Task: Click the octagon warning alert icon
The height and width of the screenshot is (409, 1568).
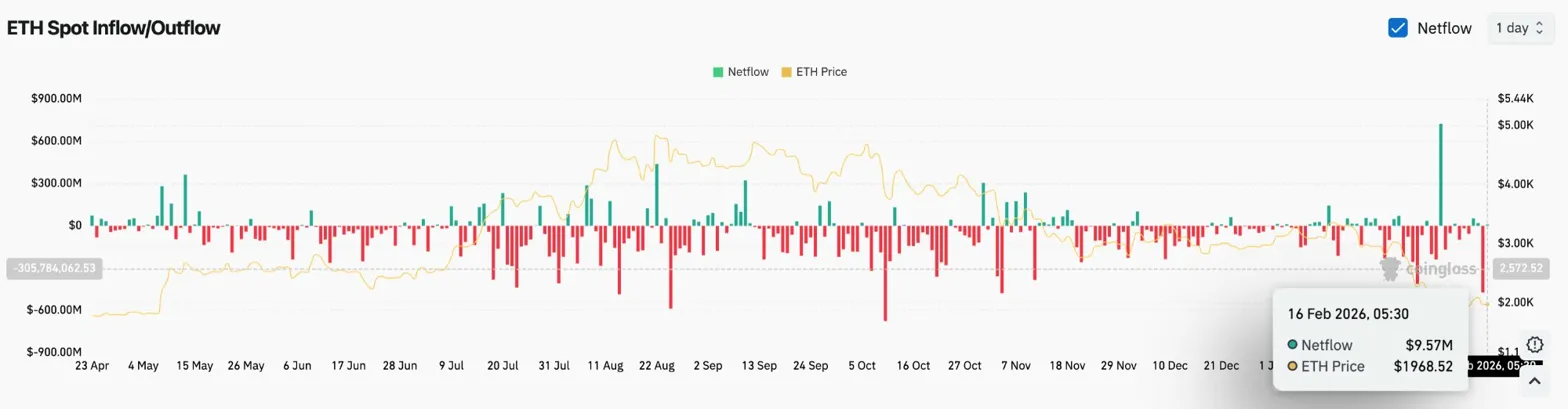Action: pyautogui.click(x=1536, y=344)
